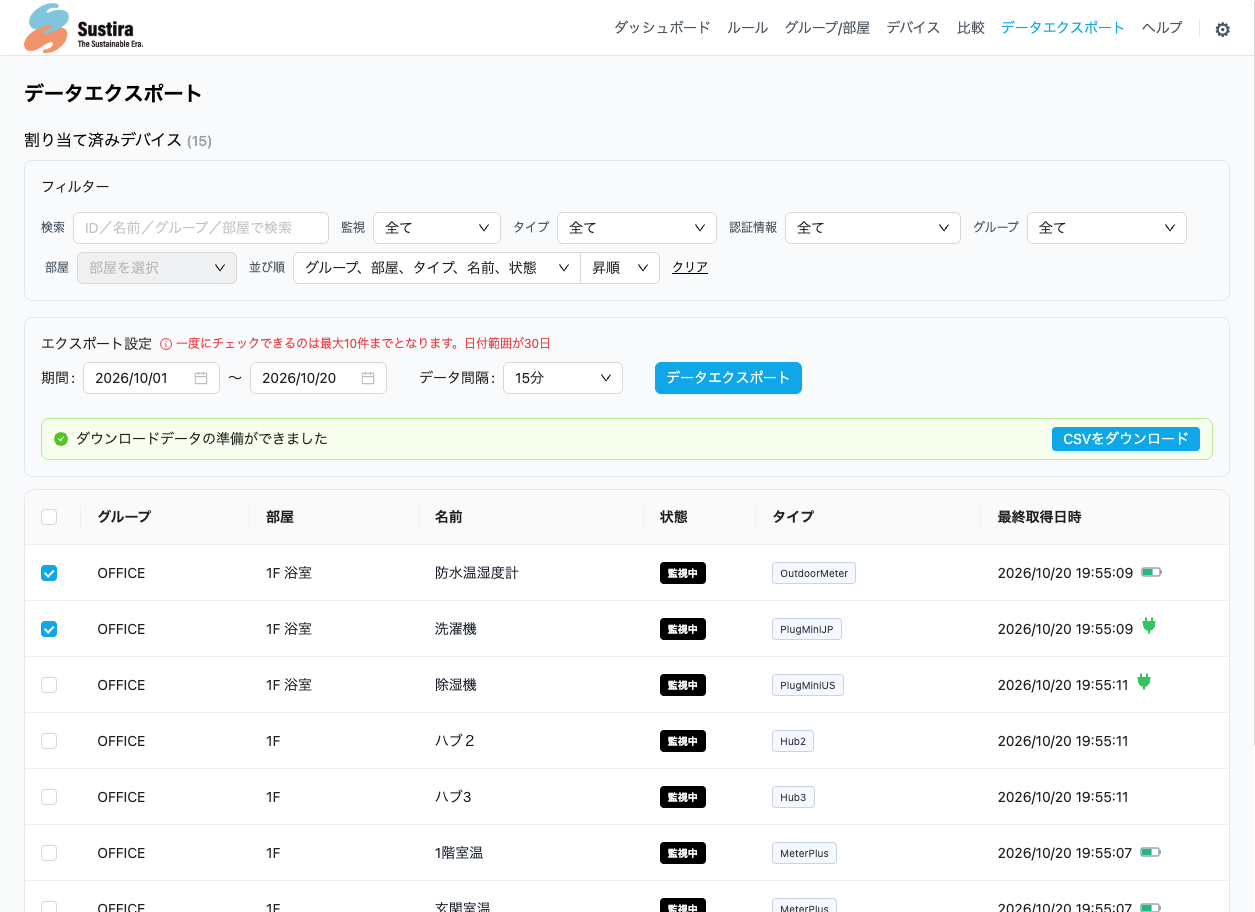Click the device name 除湿機

point(456,685)
